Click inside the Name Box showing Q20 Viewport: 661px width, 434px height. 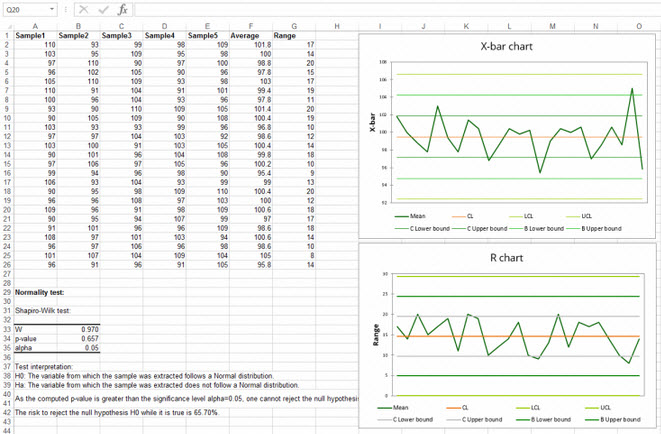point(24,9)
